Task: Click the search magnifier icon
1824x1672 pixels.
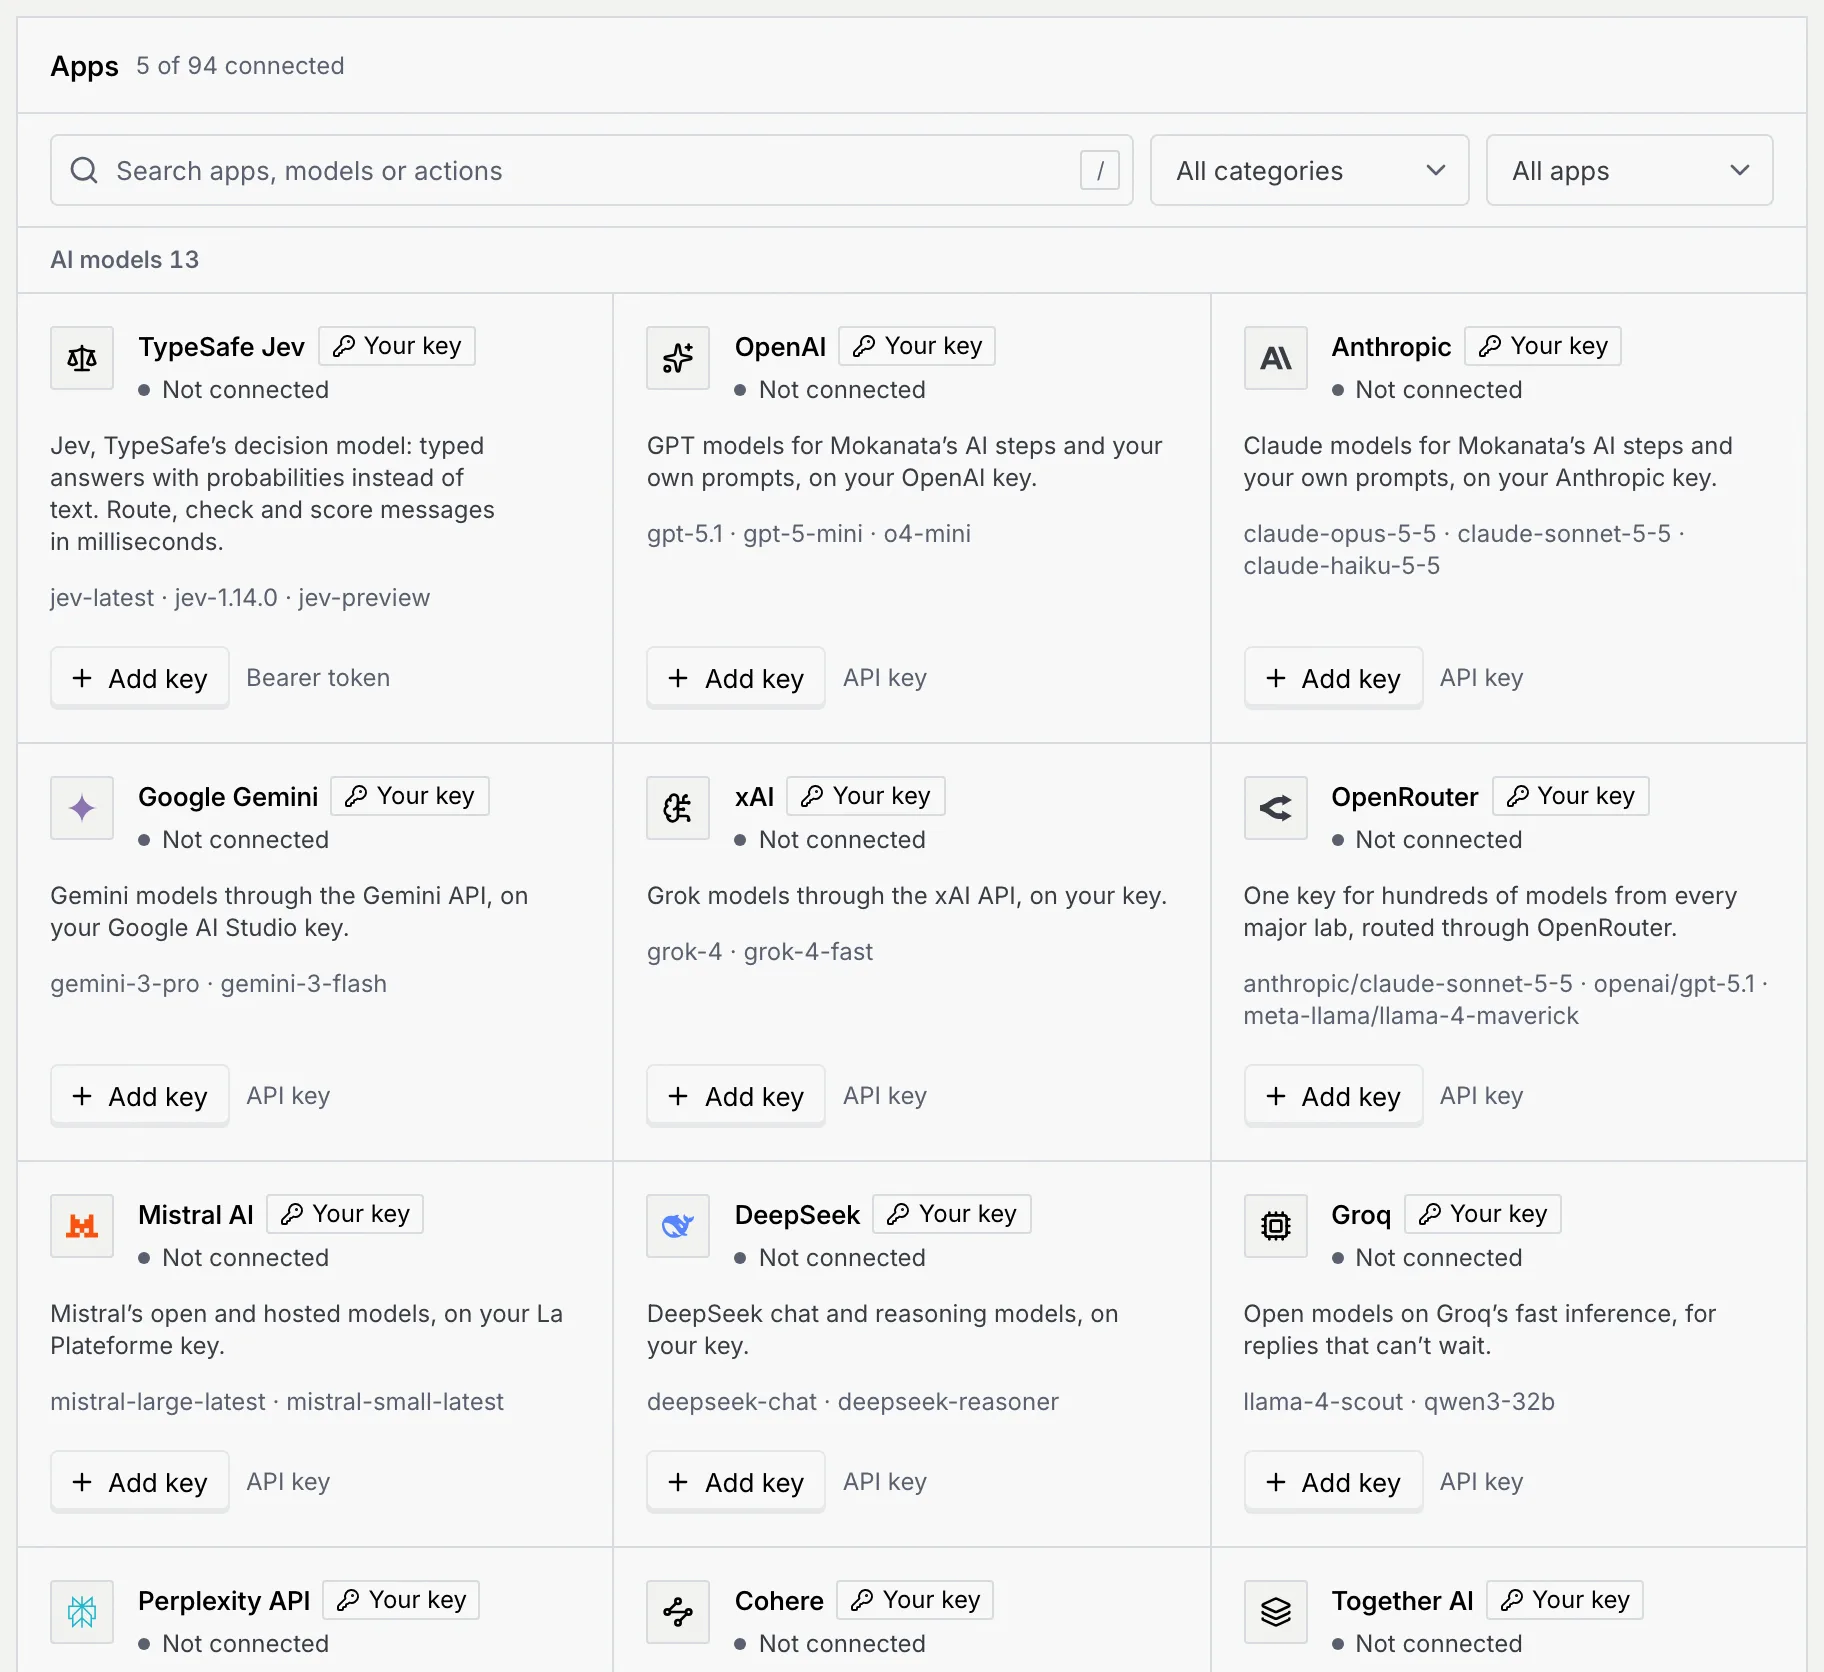Action: point(84,170)
